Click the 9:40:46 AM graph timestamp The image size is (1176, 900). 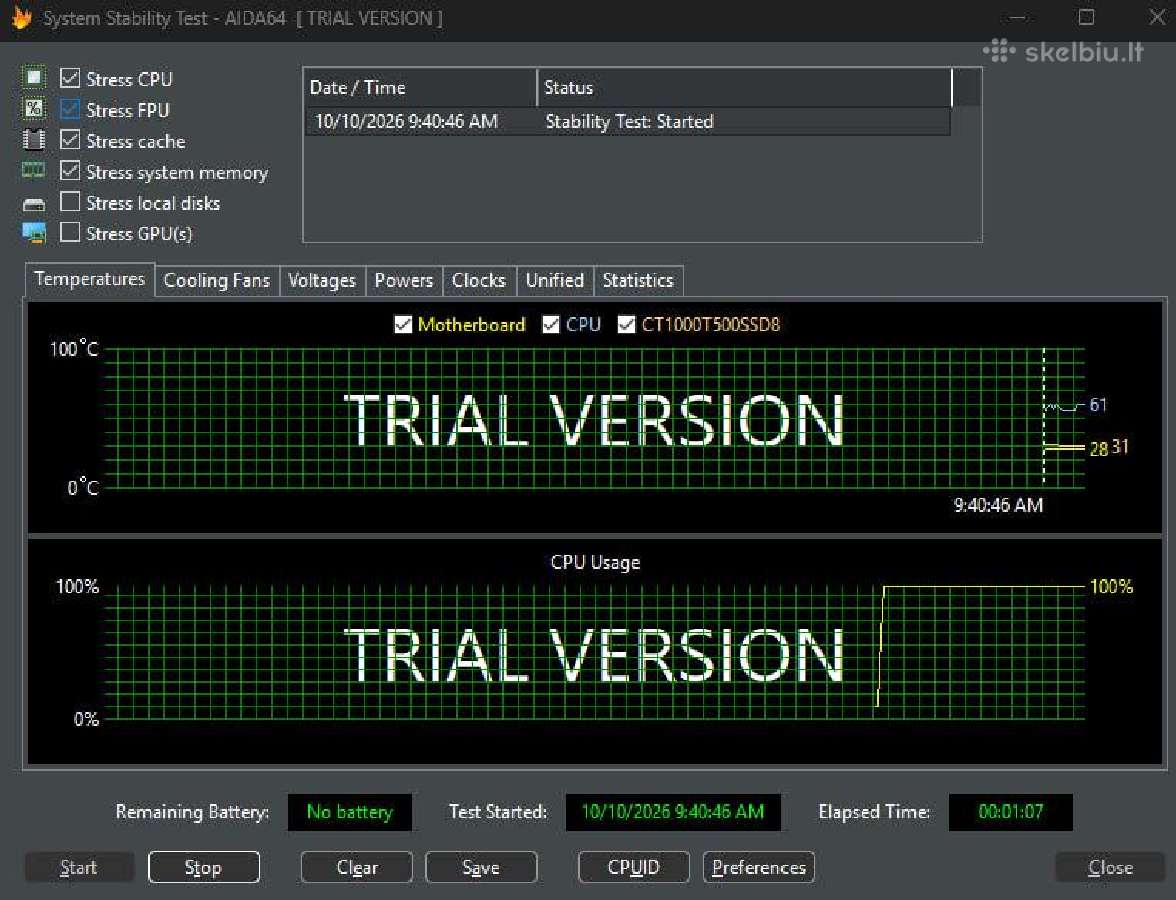(998, 506)
